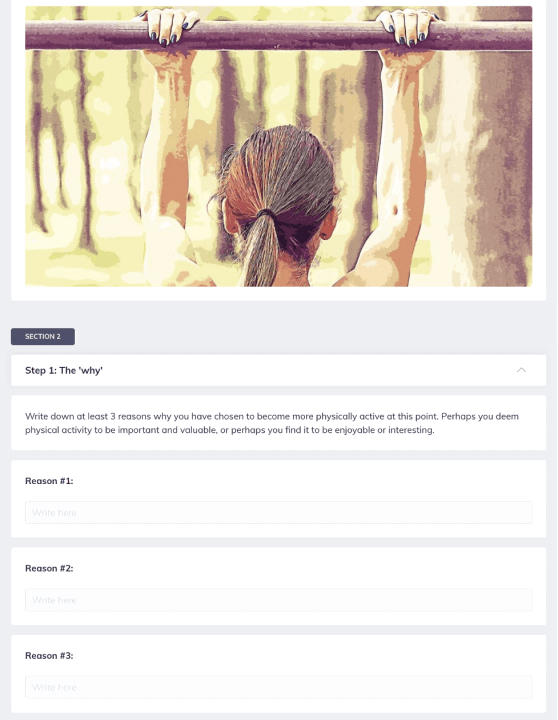The image size is (558, 720).
Task: Focus the Reason #3 text field
Action: 278,687
